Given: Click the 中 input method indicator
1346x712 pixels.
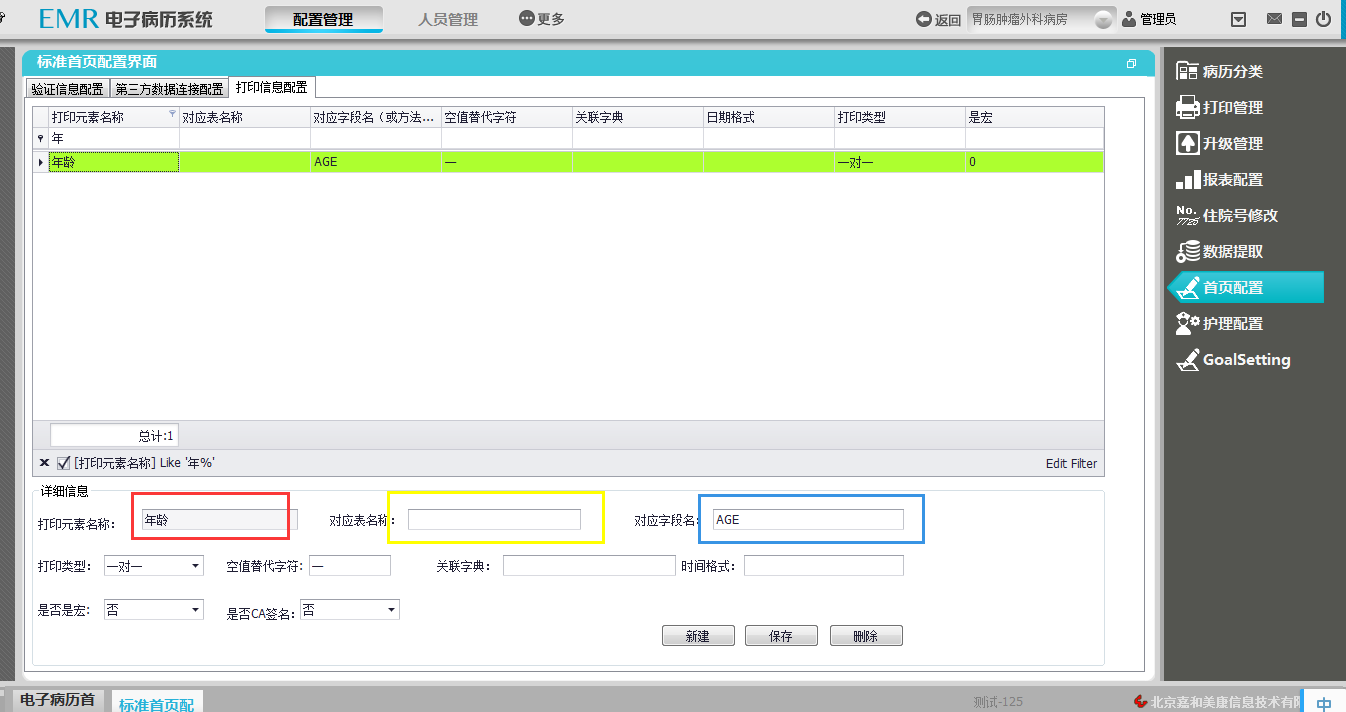Looking at the screenshot, I should point(1324,703).
